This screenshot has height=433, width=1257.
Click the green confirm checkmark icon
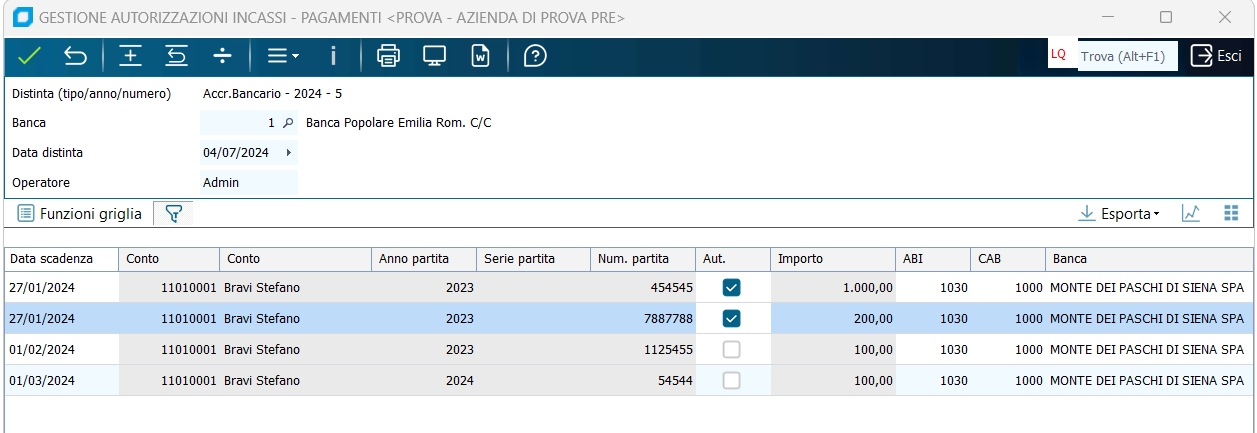click(x=29, y=56)
